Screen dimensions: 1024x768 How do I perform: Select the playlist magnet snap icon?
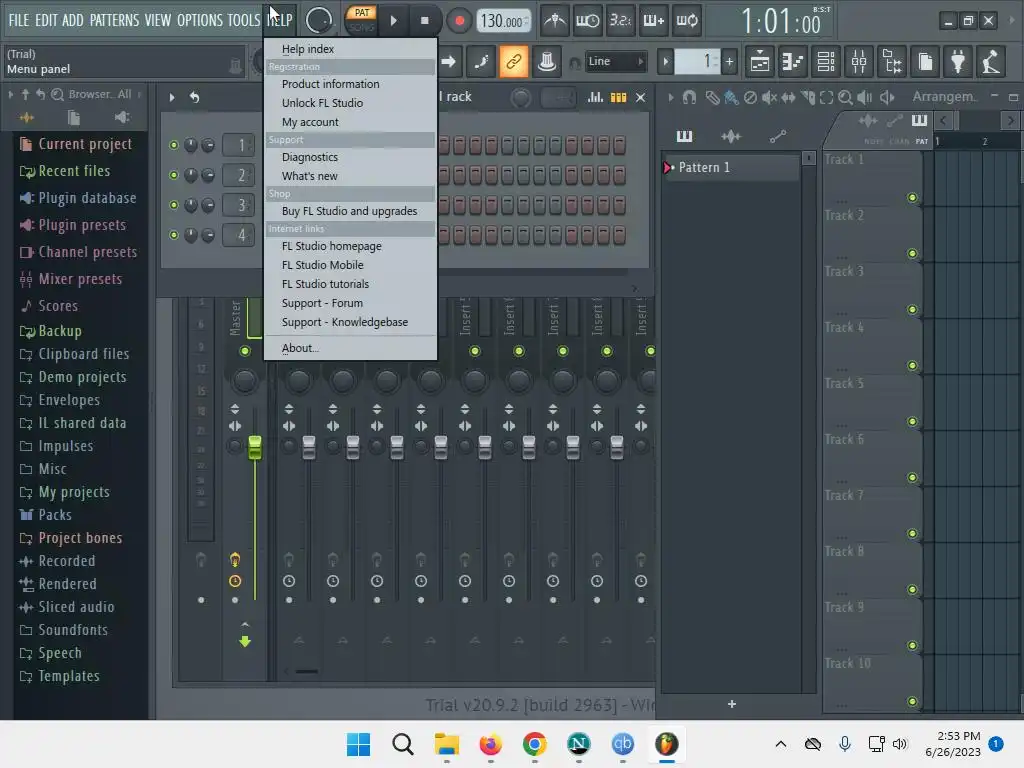click(690, 97)
